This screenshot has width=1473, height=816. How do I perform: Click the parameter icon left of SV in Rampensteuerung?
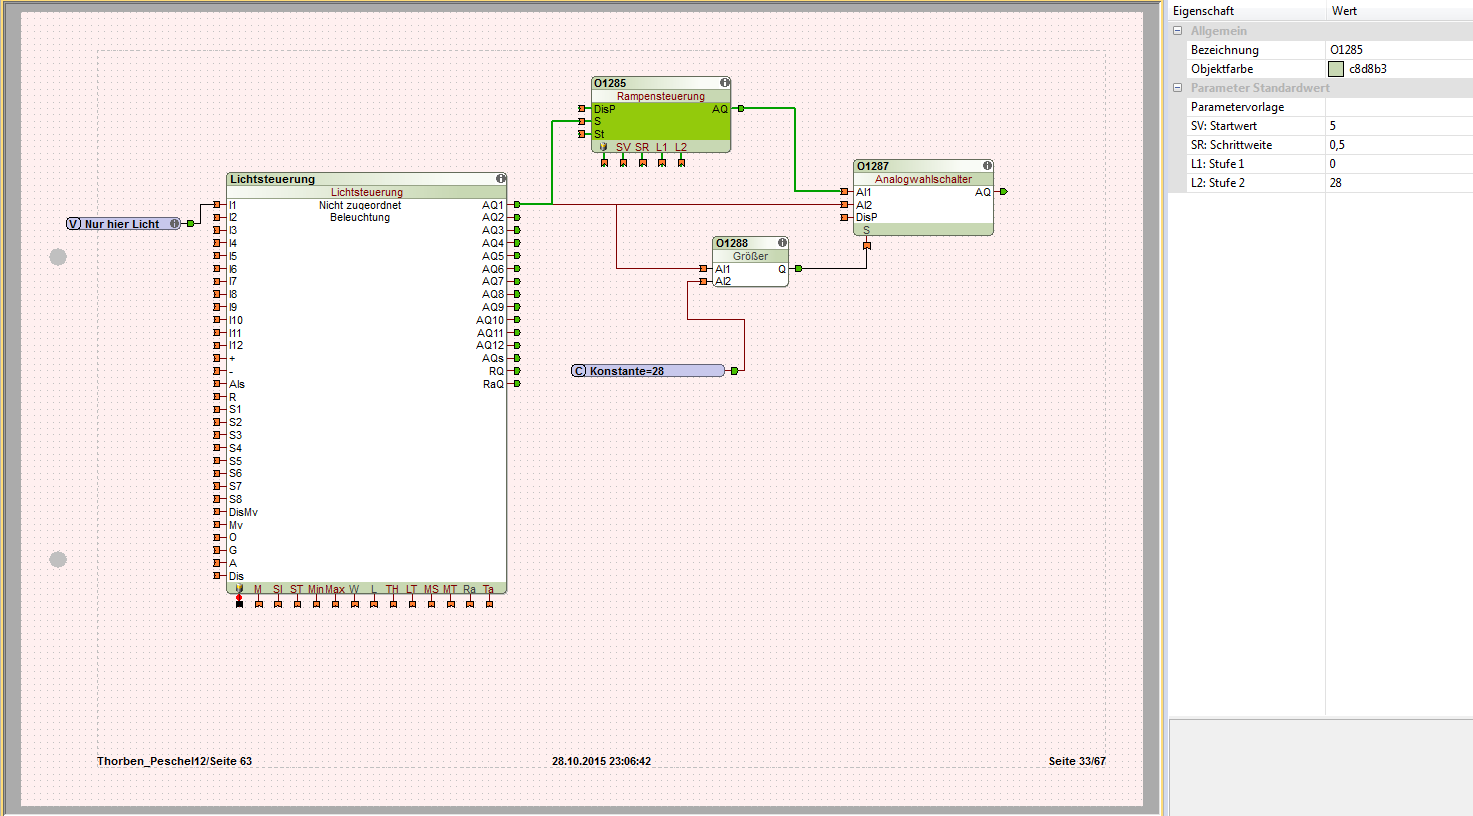pos(603,147)
